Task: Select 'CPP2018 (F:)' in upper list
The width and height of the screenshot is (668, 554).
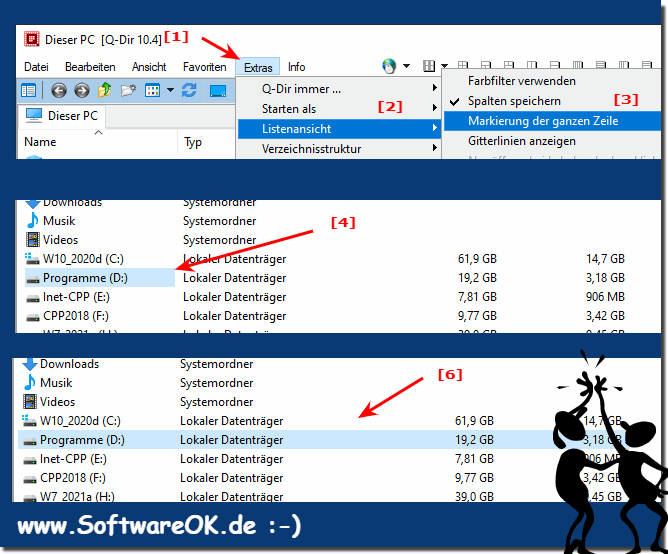Action: pyautogui.click(x=76, y=316)
